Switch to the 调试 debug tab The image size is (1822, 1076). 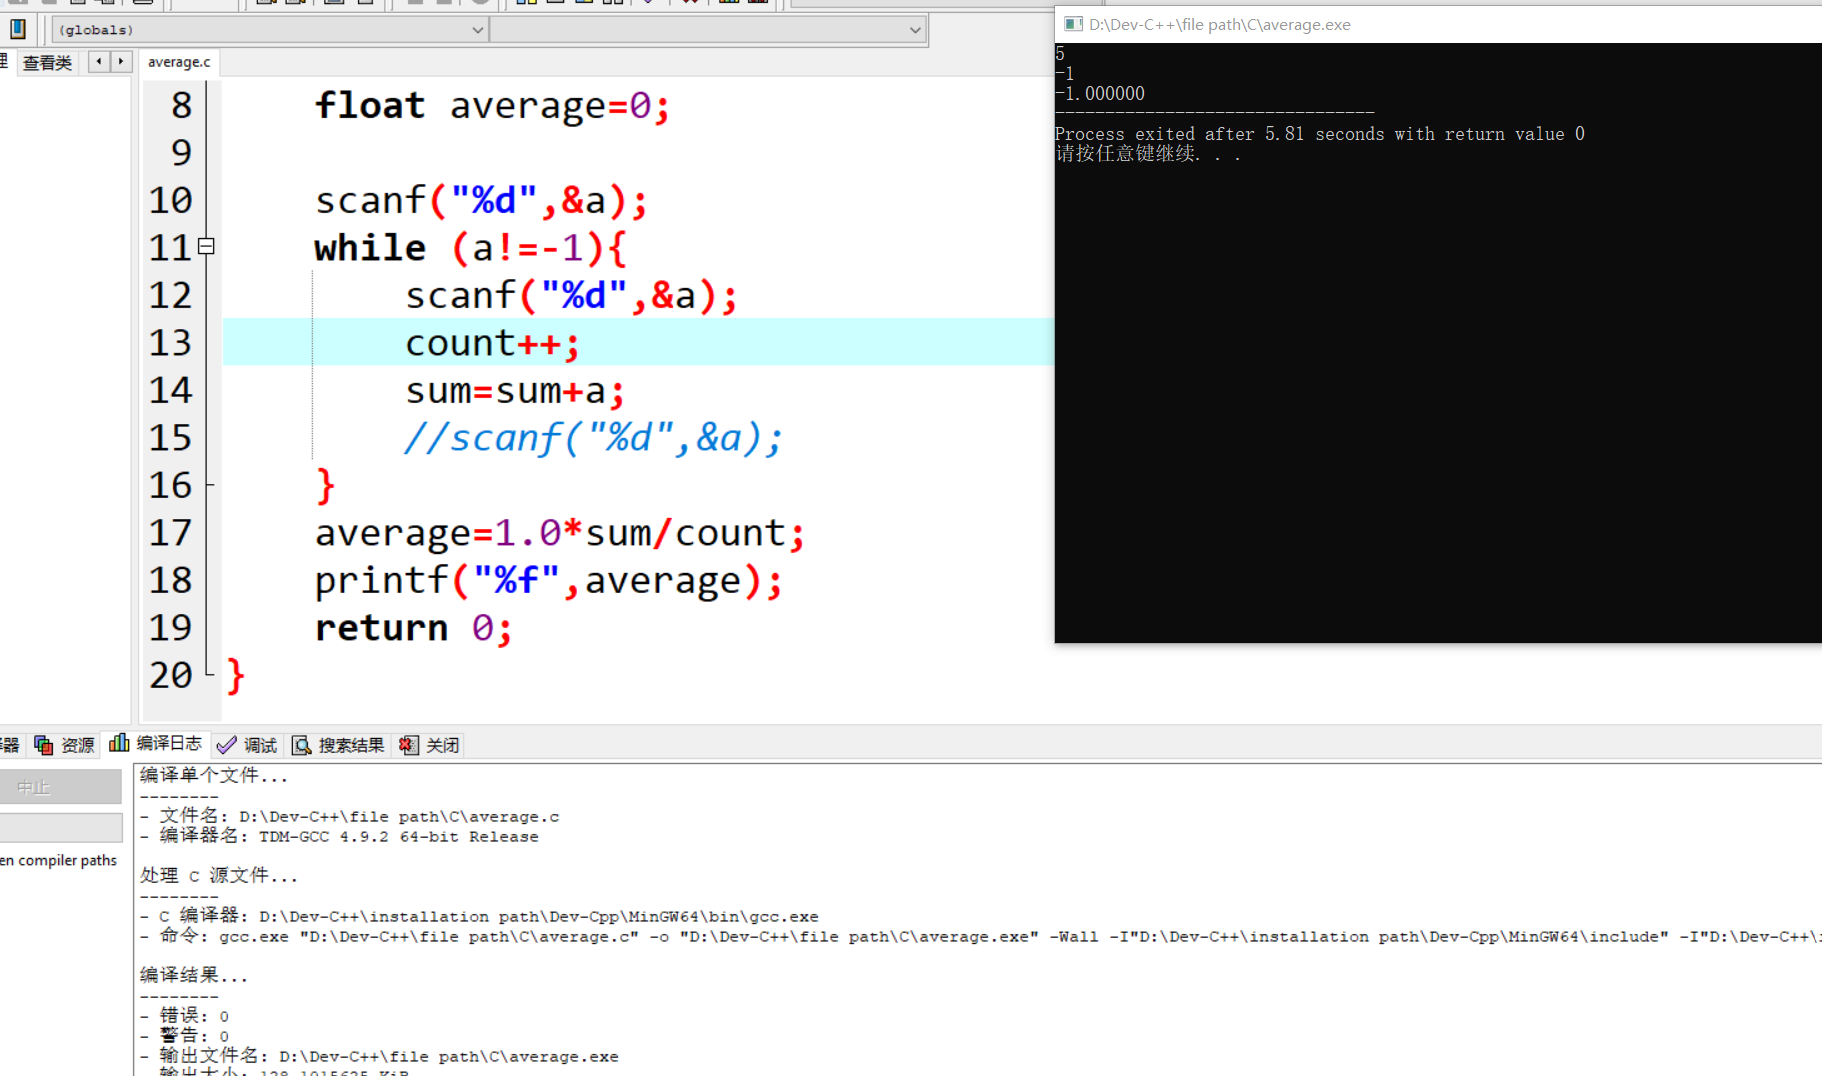coord(247,745)
